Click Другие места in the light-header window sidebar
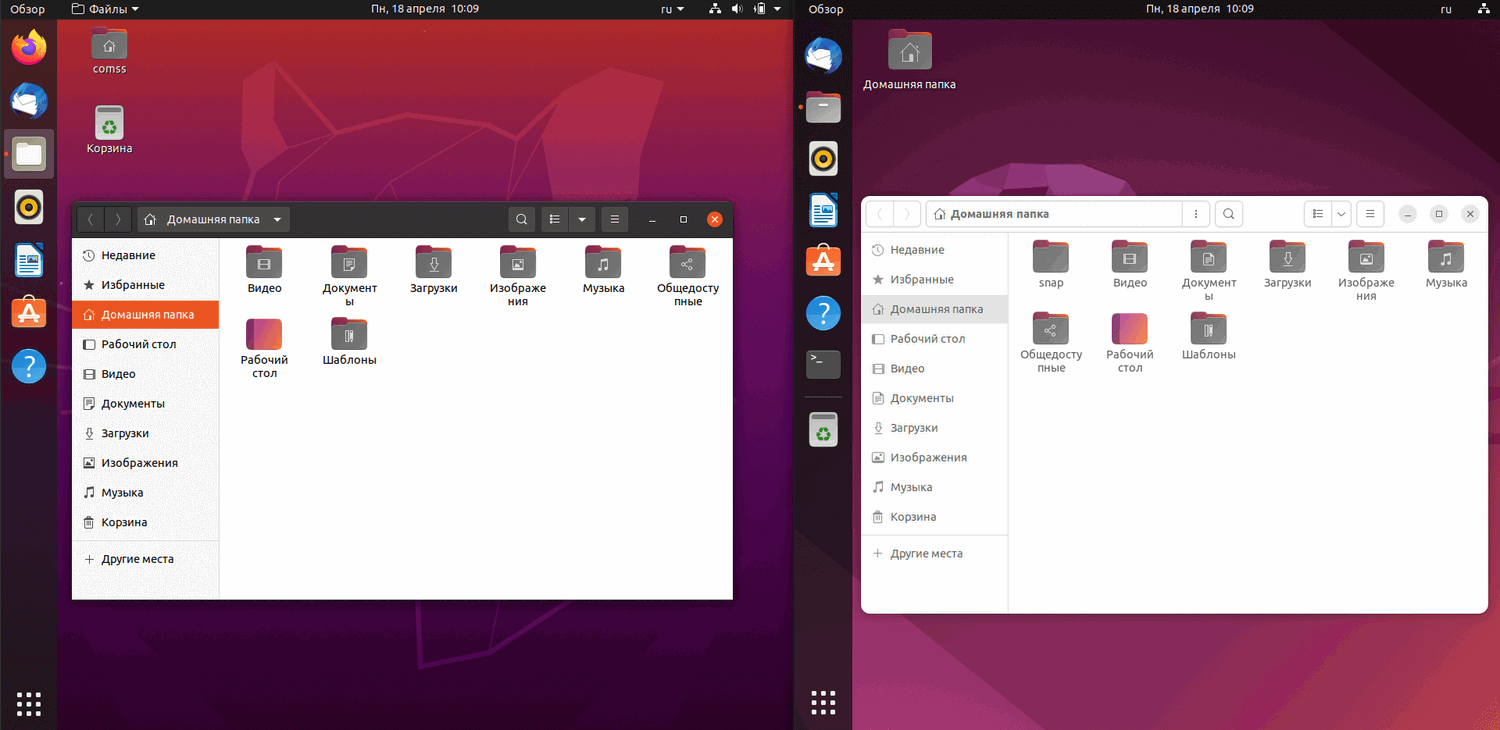 pyautogui.click(x=926, y=553)
